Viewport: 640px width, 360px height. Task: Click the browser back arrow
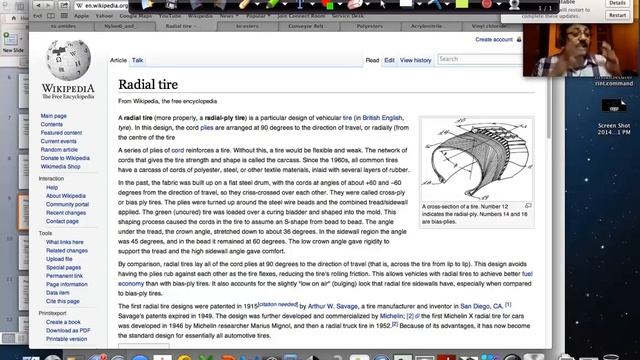click(x=38, y=5)
